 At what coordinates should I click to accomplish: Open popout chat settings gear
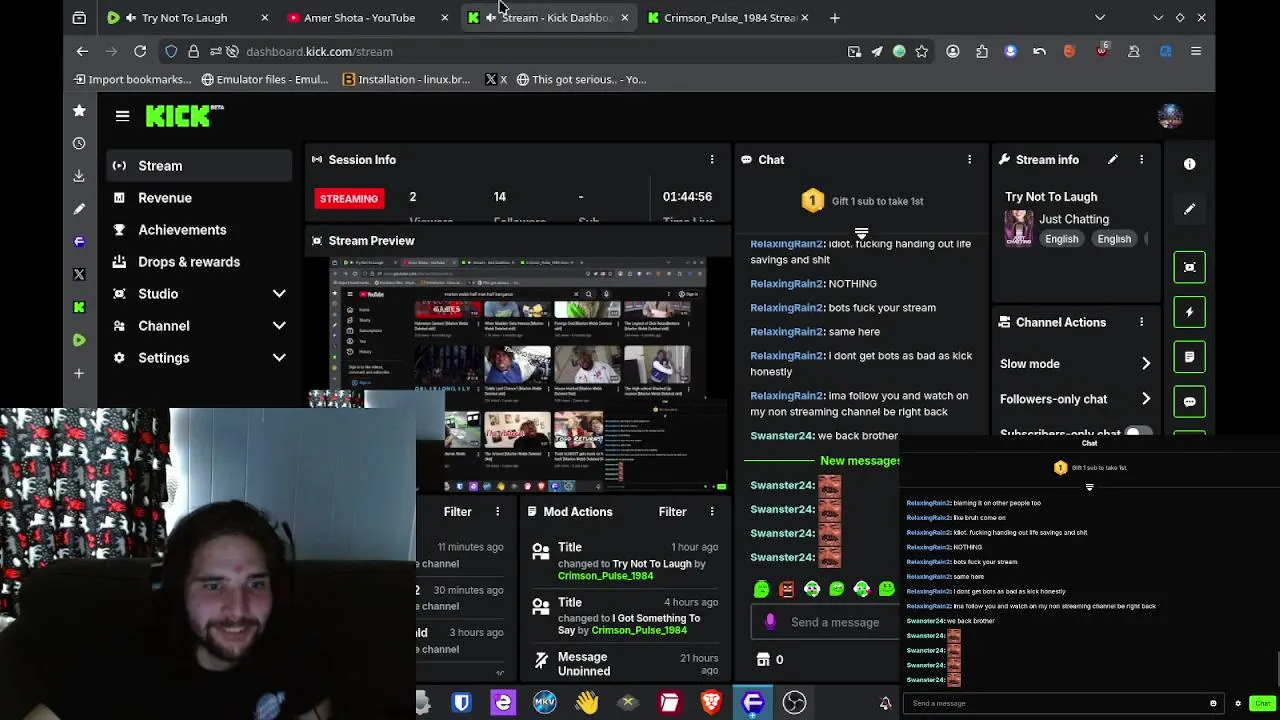[x=1238, y=703]
